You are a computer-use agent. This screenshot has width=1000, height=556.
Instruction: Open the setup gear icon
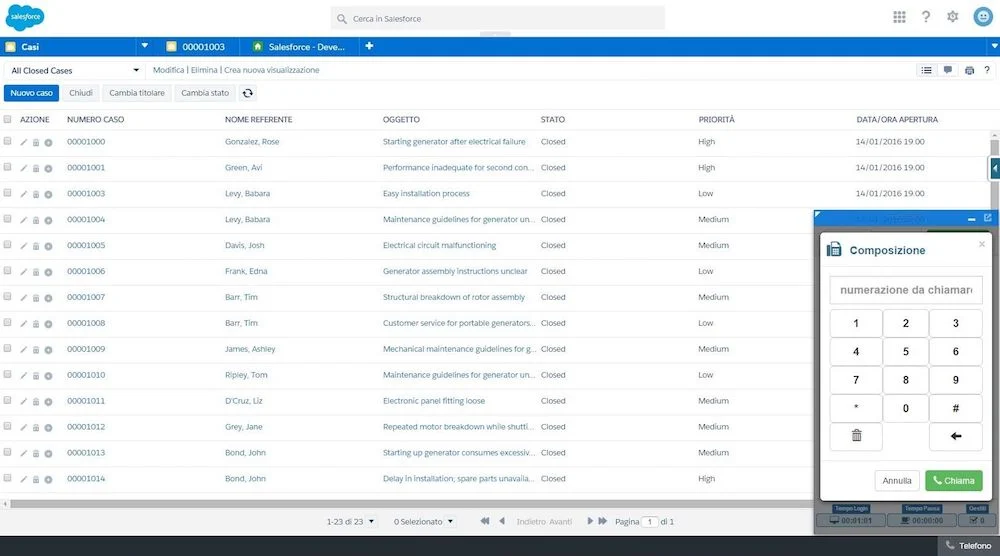953,17
